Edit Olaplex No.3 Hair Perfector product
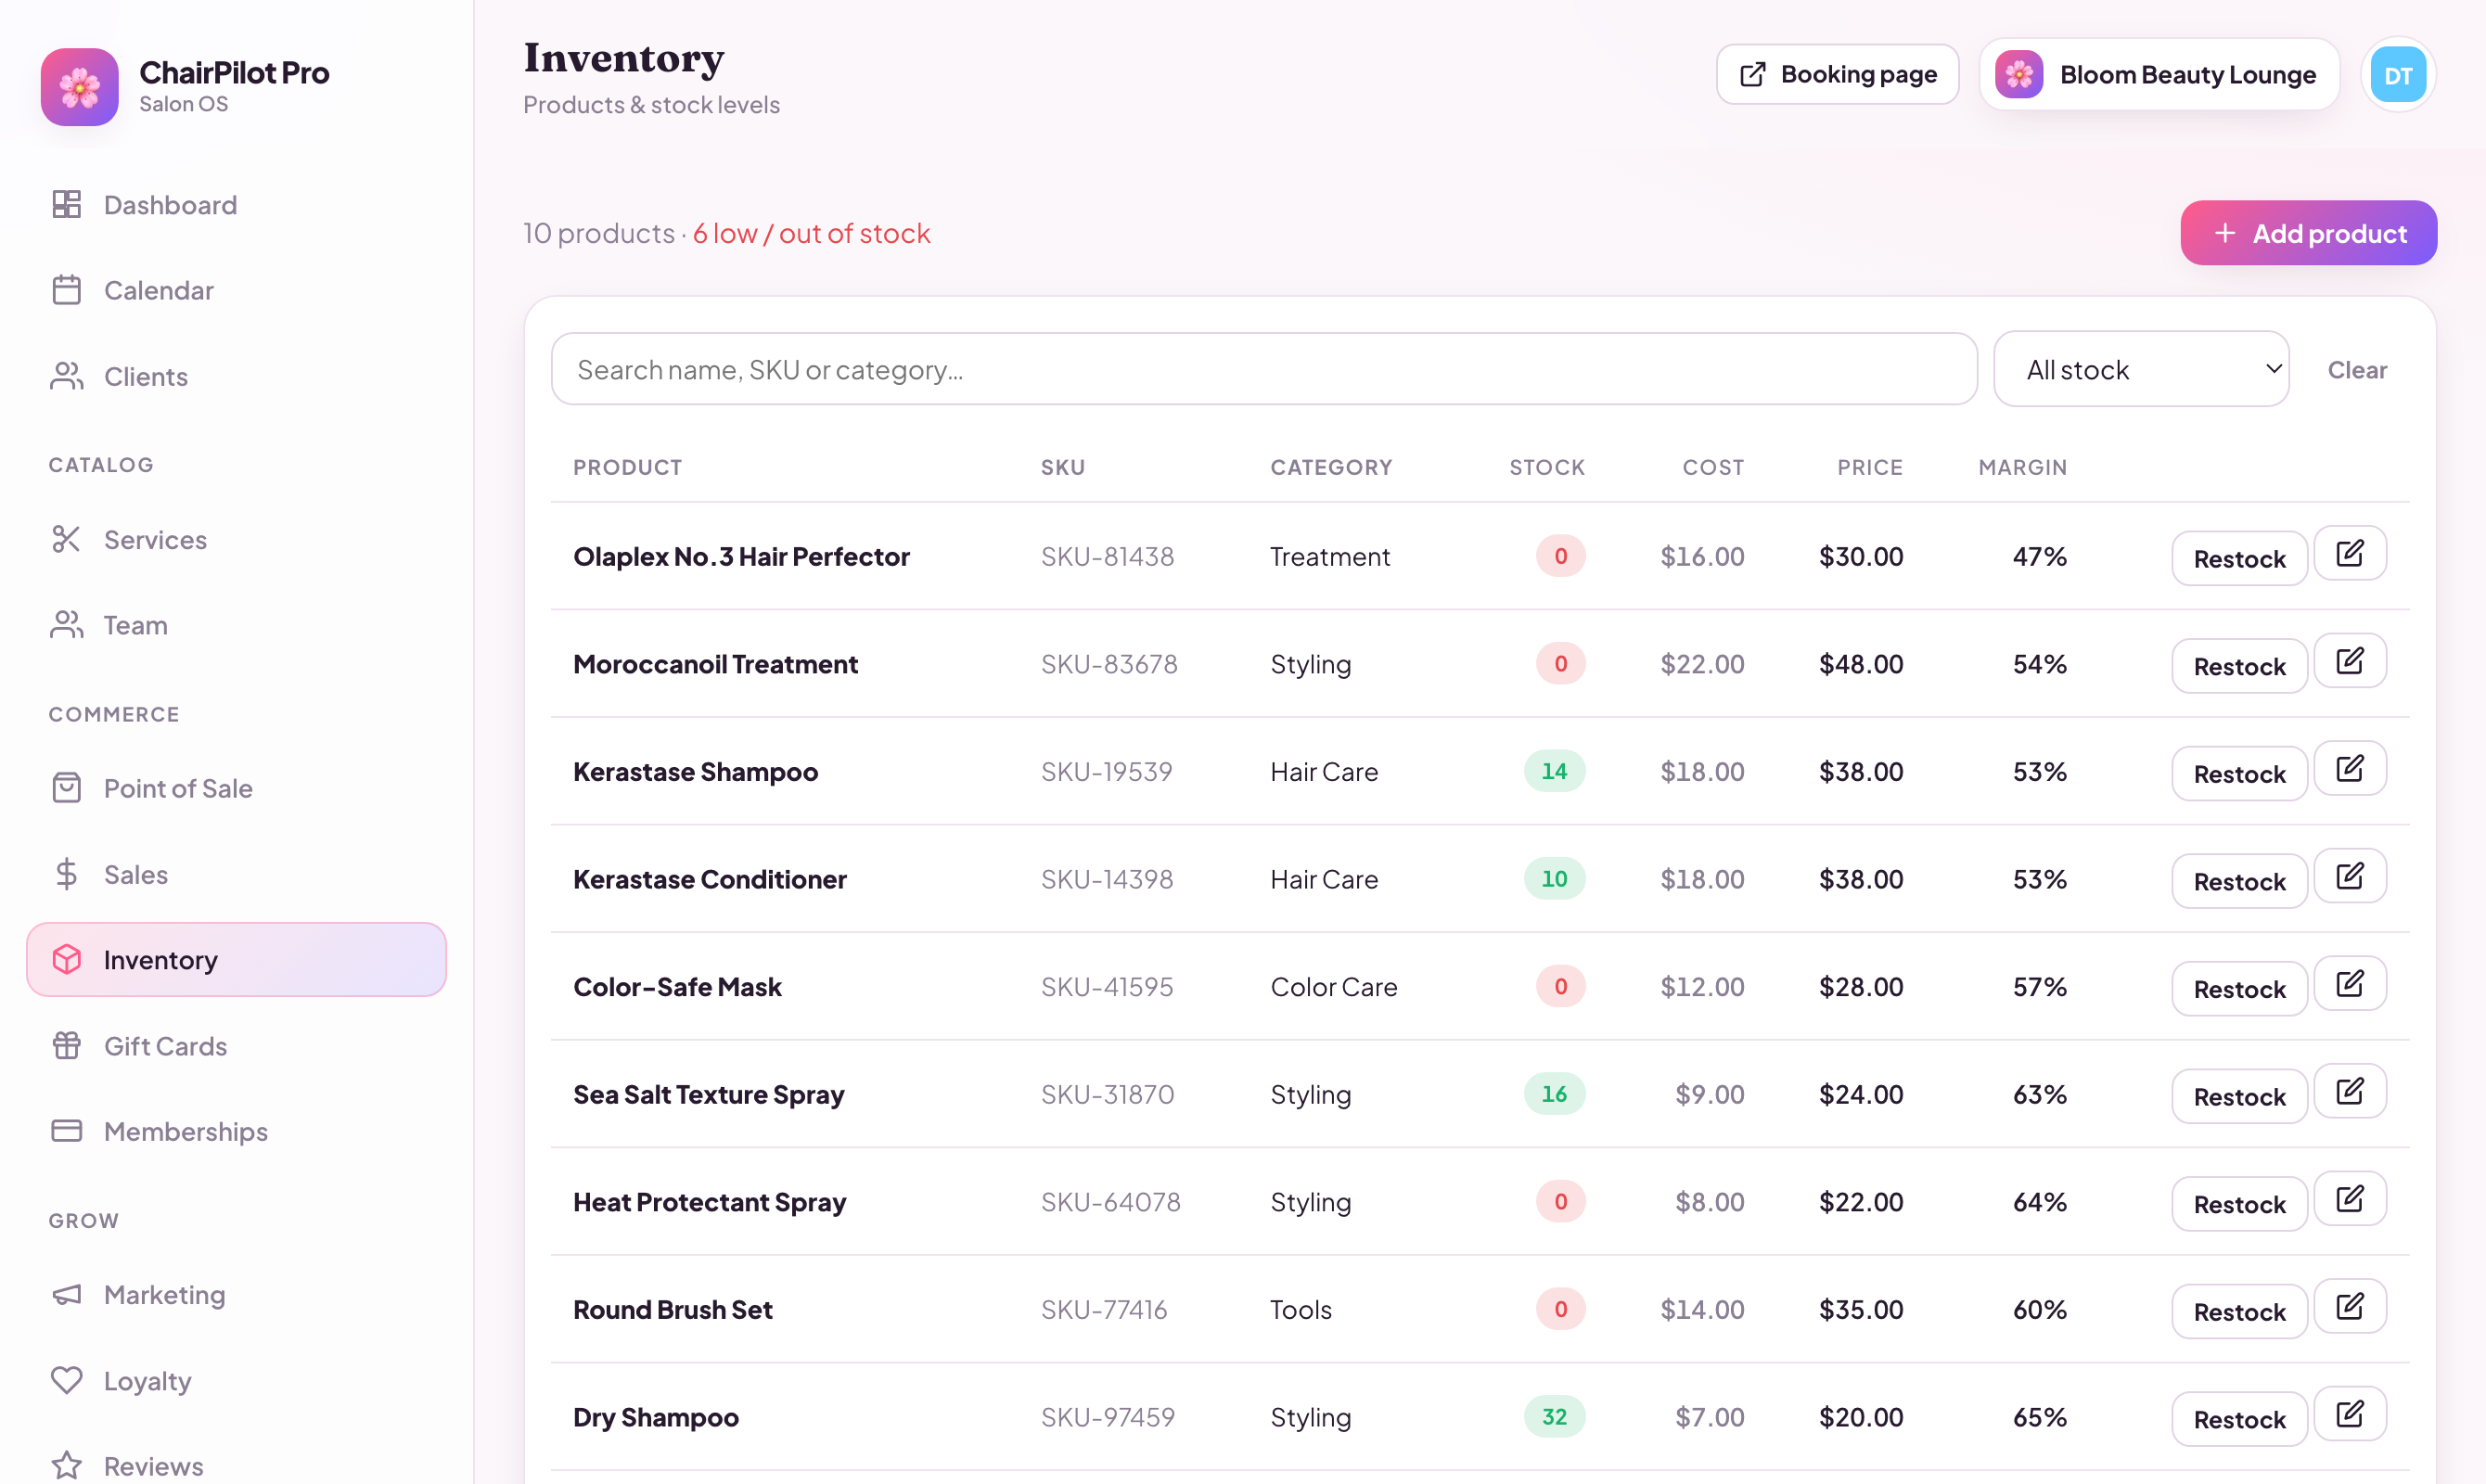The height and width of the screenshot is (1484, 2486). (2350, 553)
